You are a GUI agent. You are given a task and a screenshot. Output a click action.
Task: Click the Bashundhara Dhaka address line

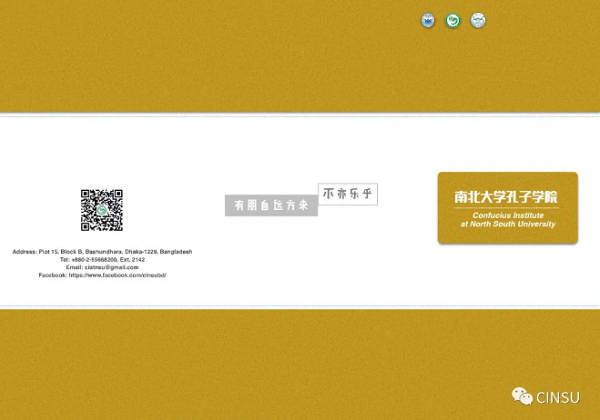tap(102, 251)
